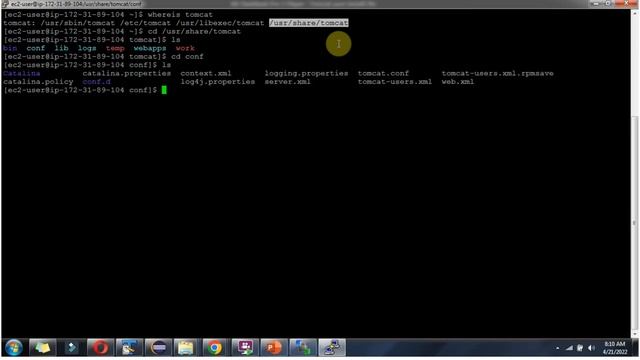Viewport: 640px width, 360px height.
Task: Click the scrollbar down arrow in PuTTY
Action: (635, 333)
